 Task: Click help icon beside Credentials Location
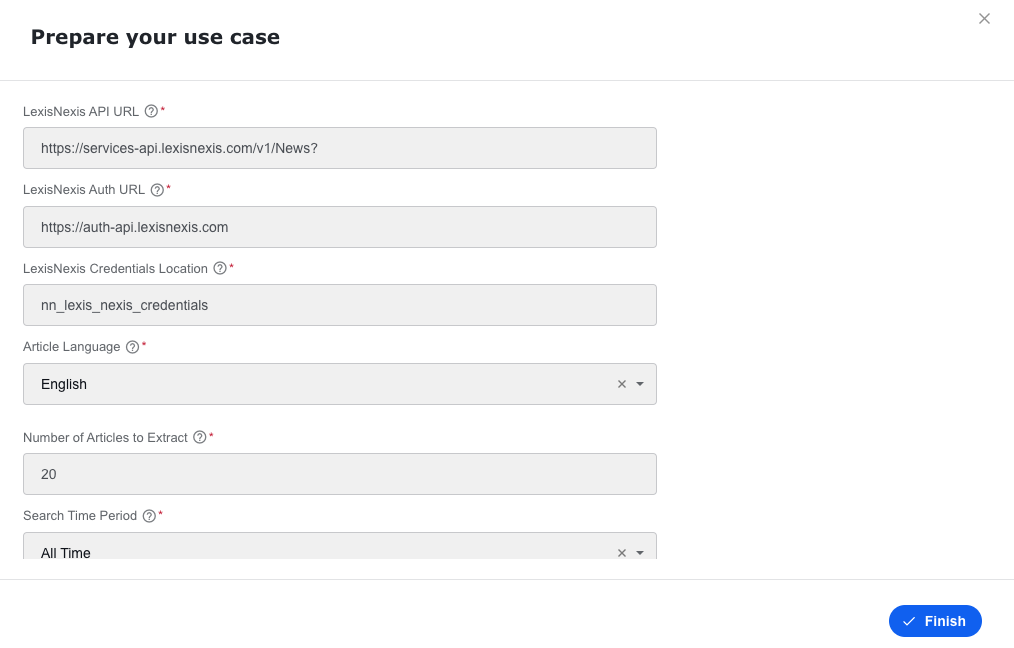[220, 268]
